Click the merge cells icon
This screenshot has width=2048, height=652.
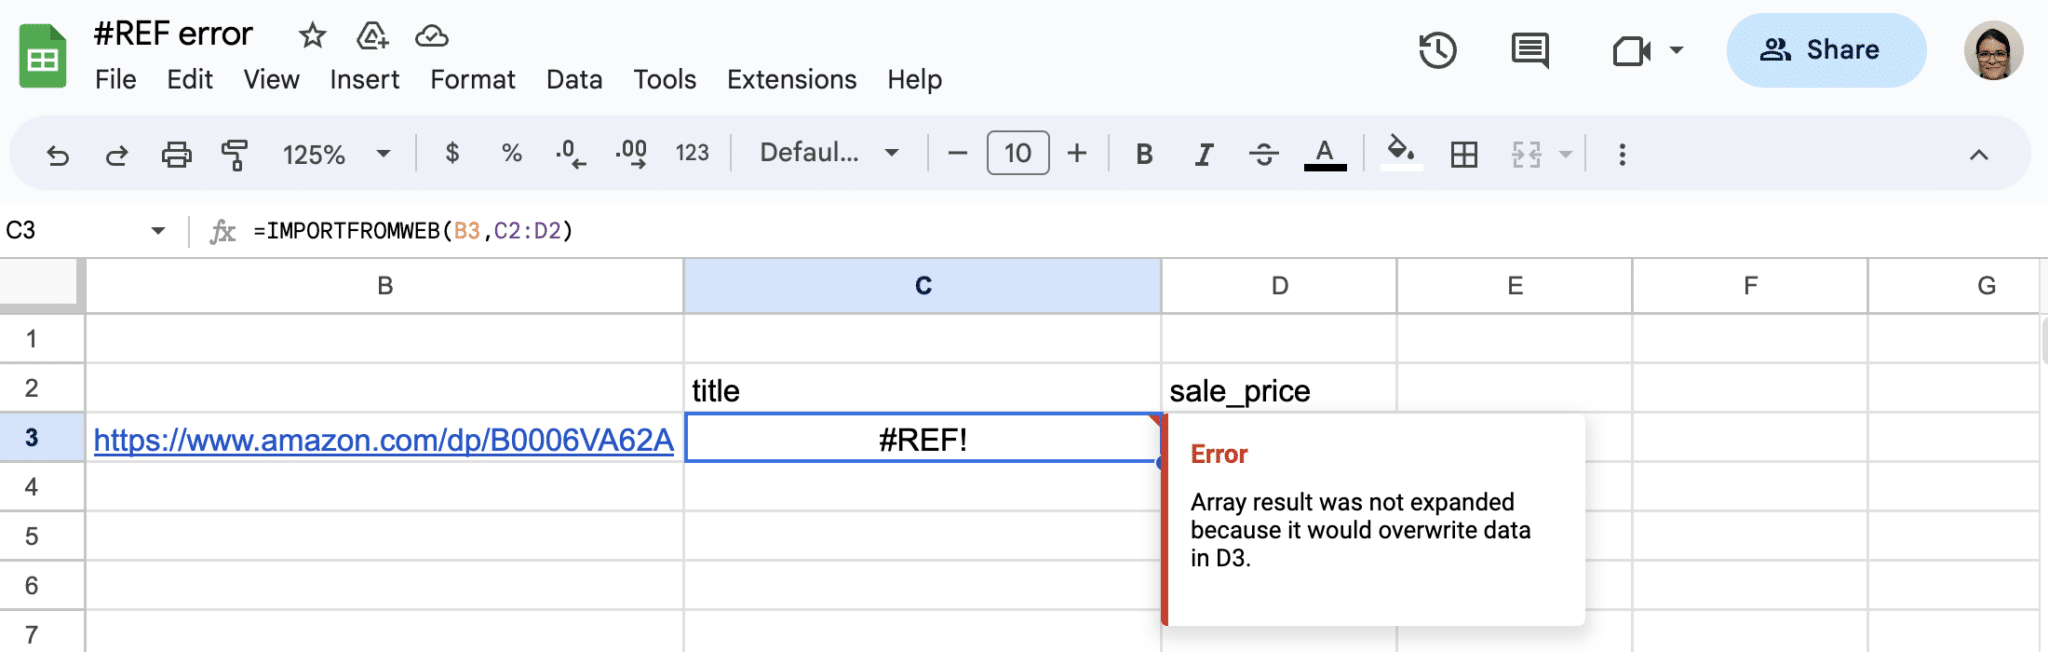click(x=1526, y=154)
